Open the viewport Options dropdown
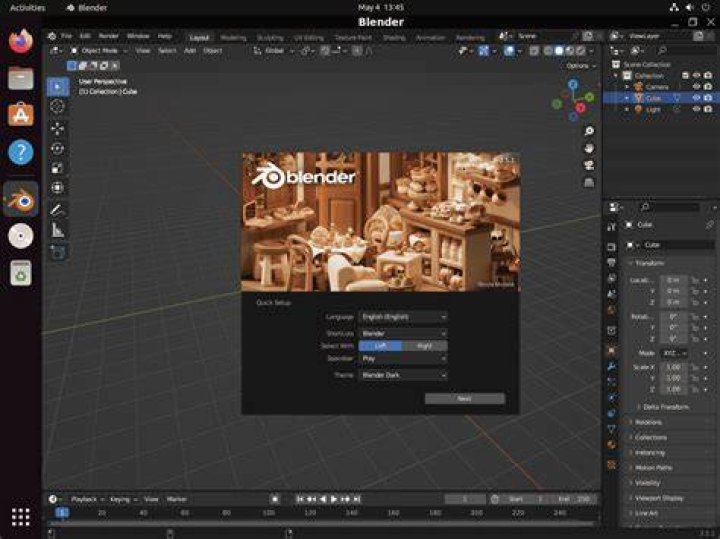Image resolution: width=720 pixels, height=539 pixels. pos(581,66)
